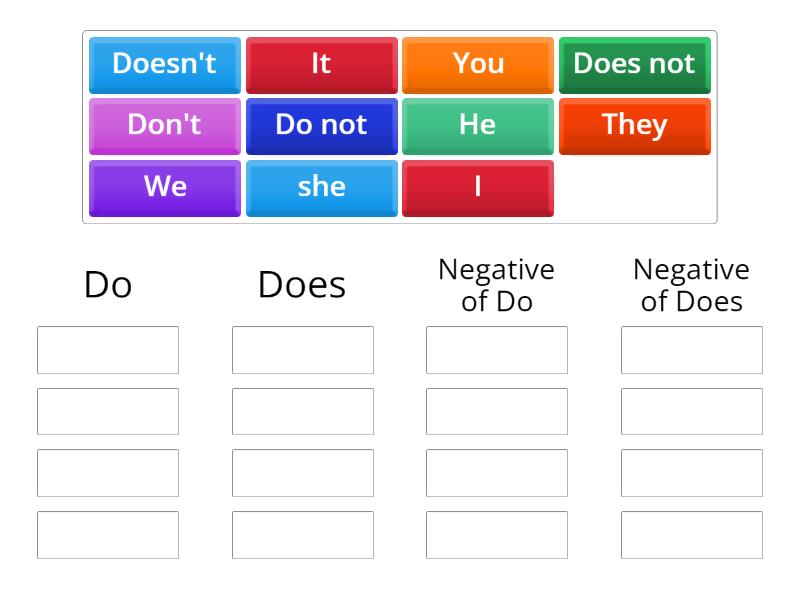
Task: Click the blue "Doesn't" word tile
Action: click(x=164, y=64)
